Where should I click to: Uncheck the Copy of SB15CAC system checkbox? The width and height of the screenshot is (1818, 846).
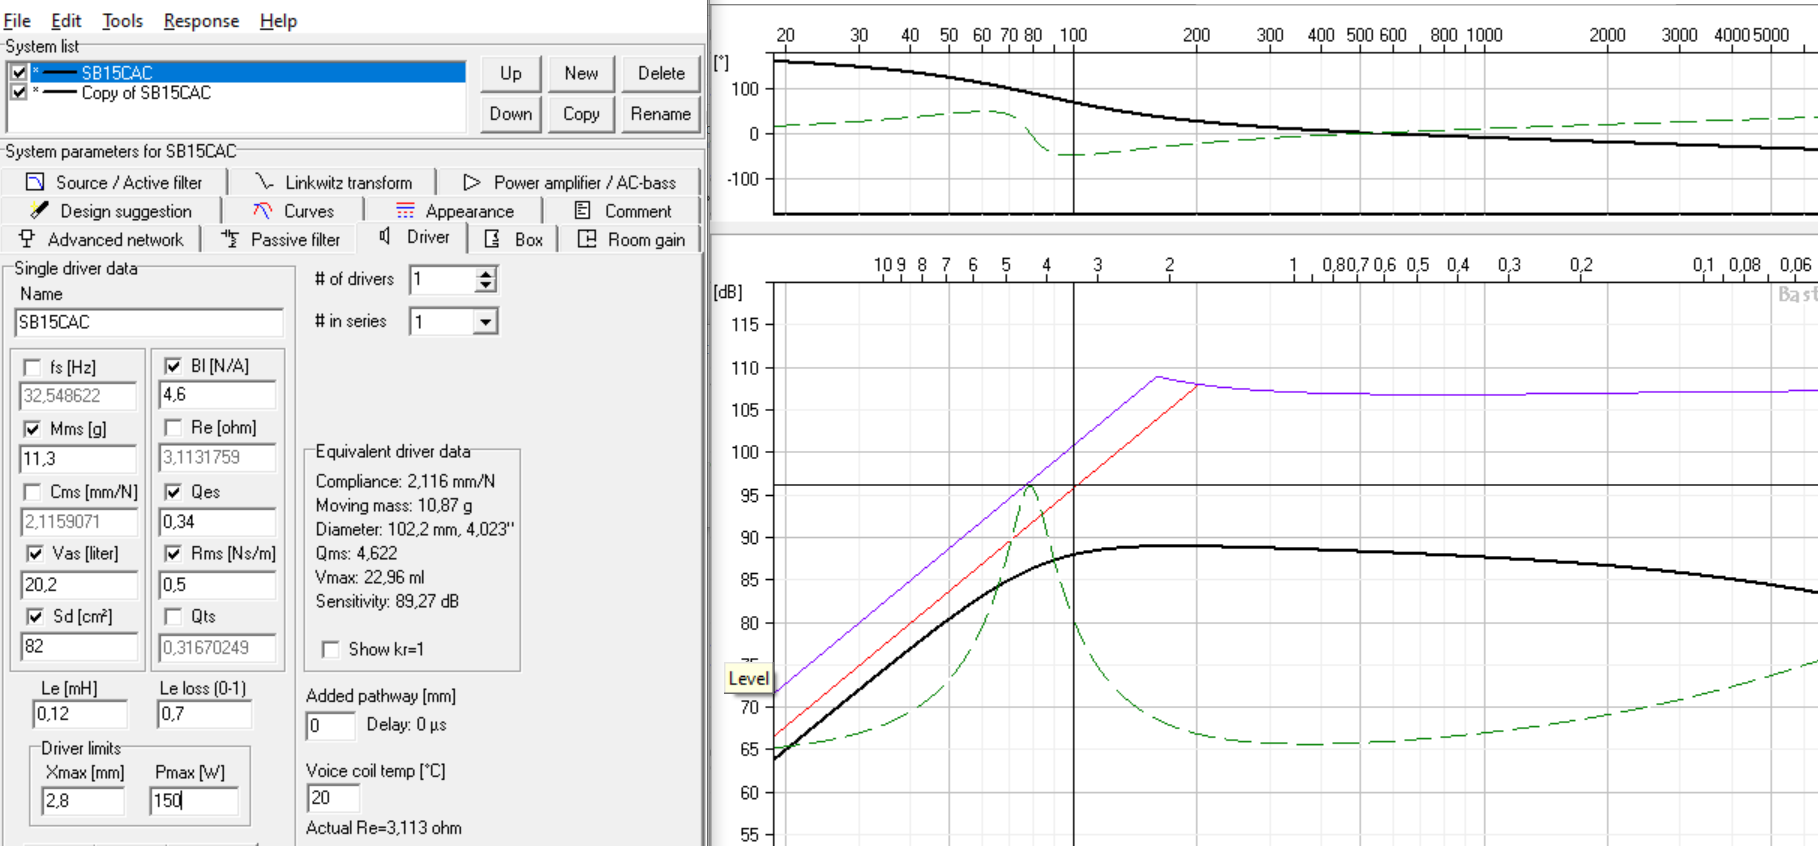click(x=19, y=92)
